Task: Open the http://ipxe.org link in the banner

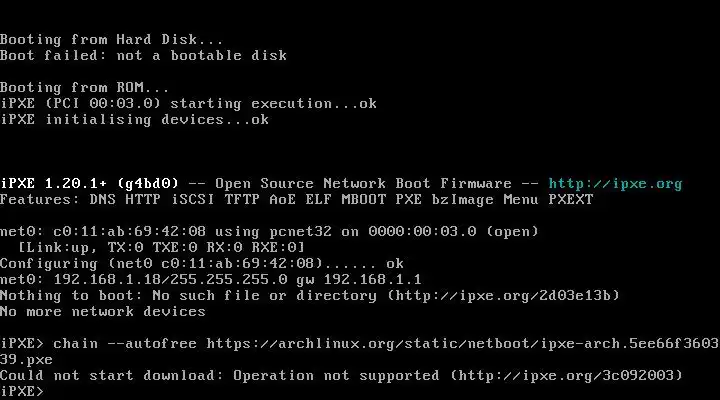Action: (615, 184)
